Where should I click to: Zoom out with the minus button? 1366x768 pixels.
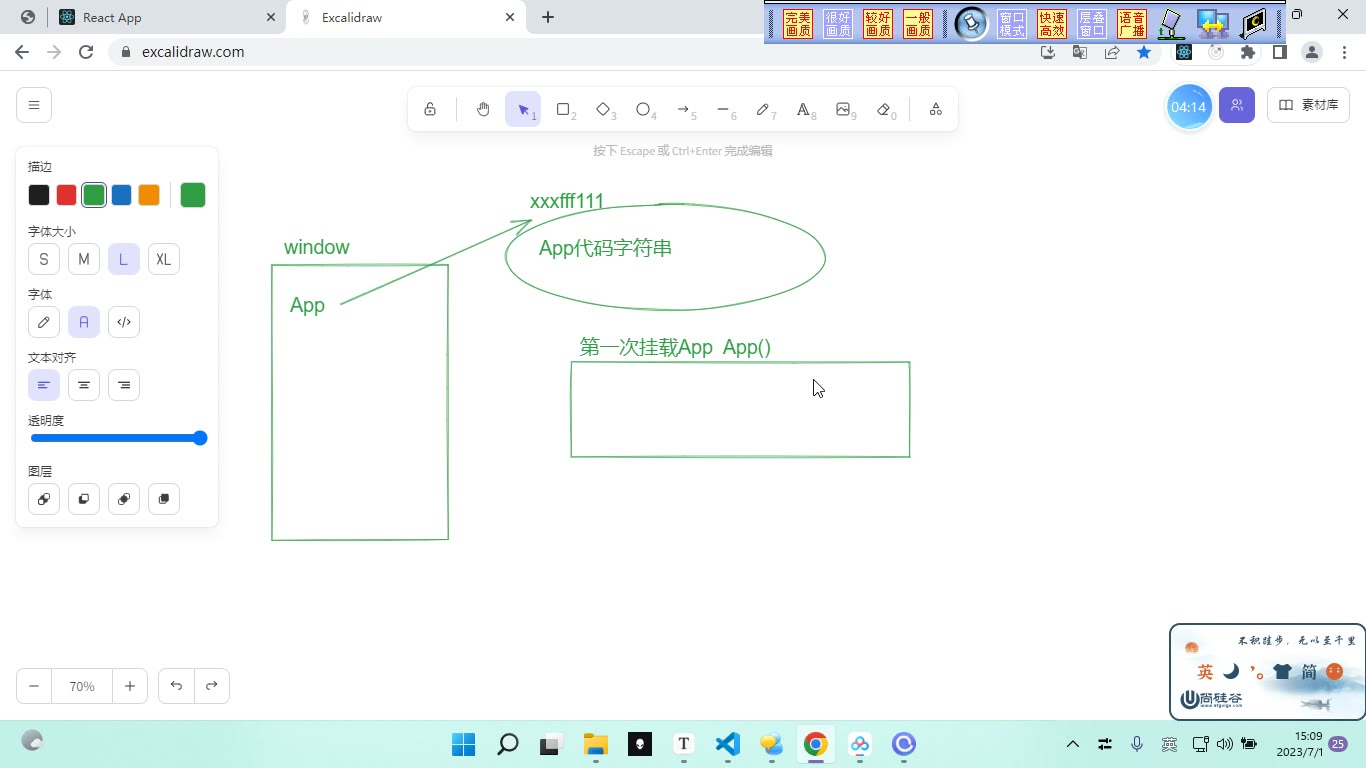(34, 686)
